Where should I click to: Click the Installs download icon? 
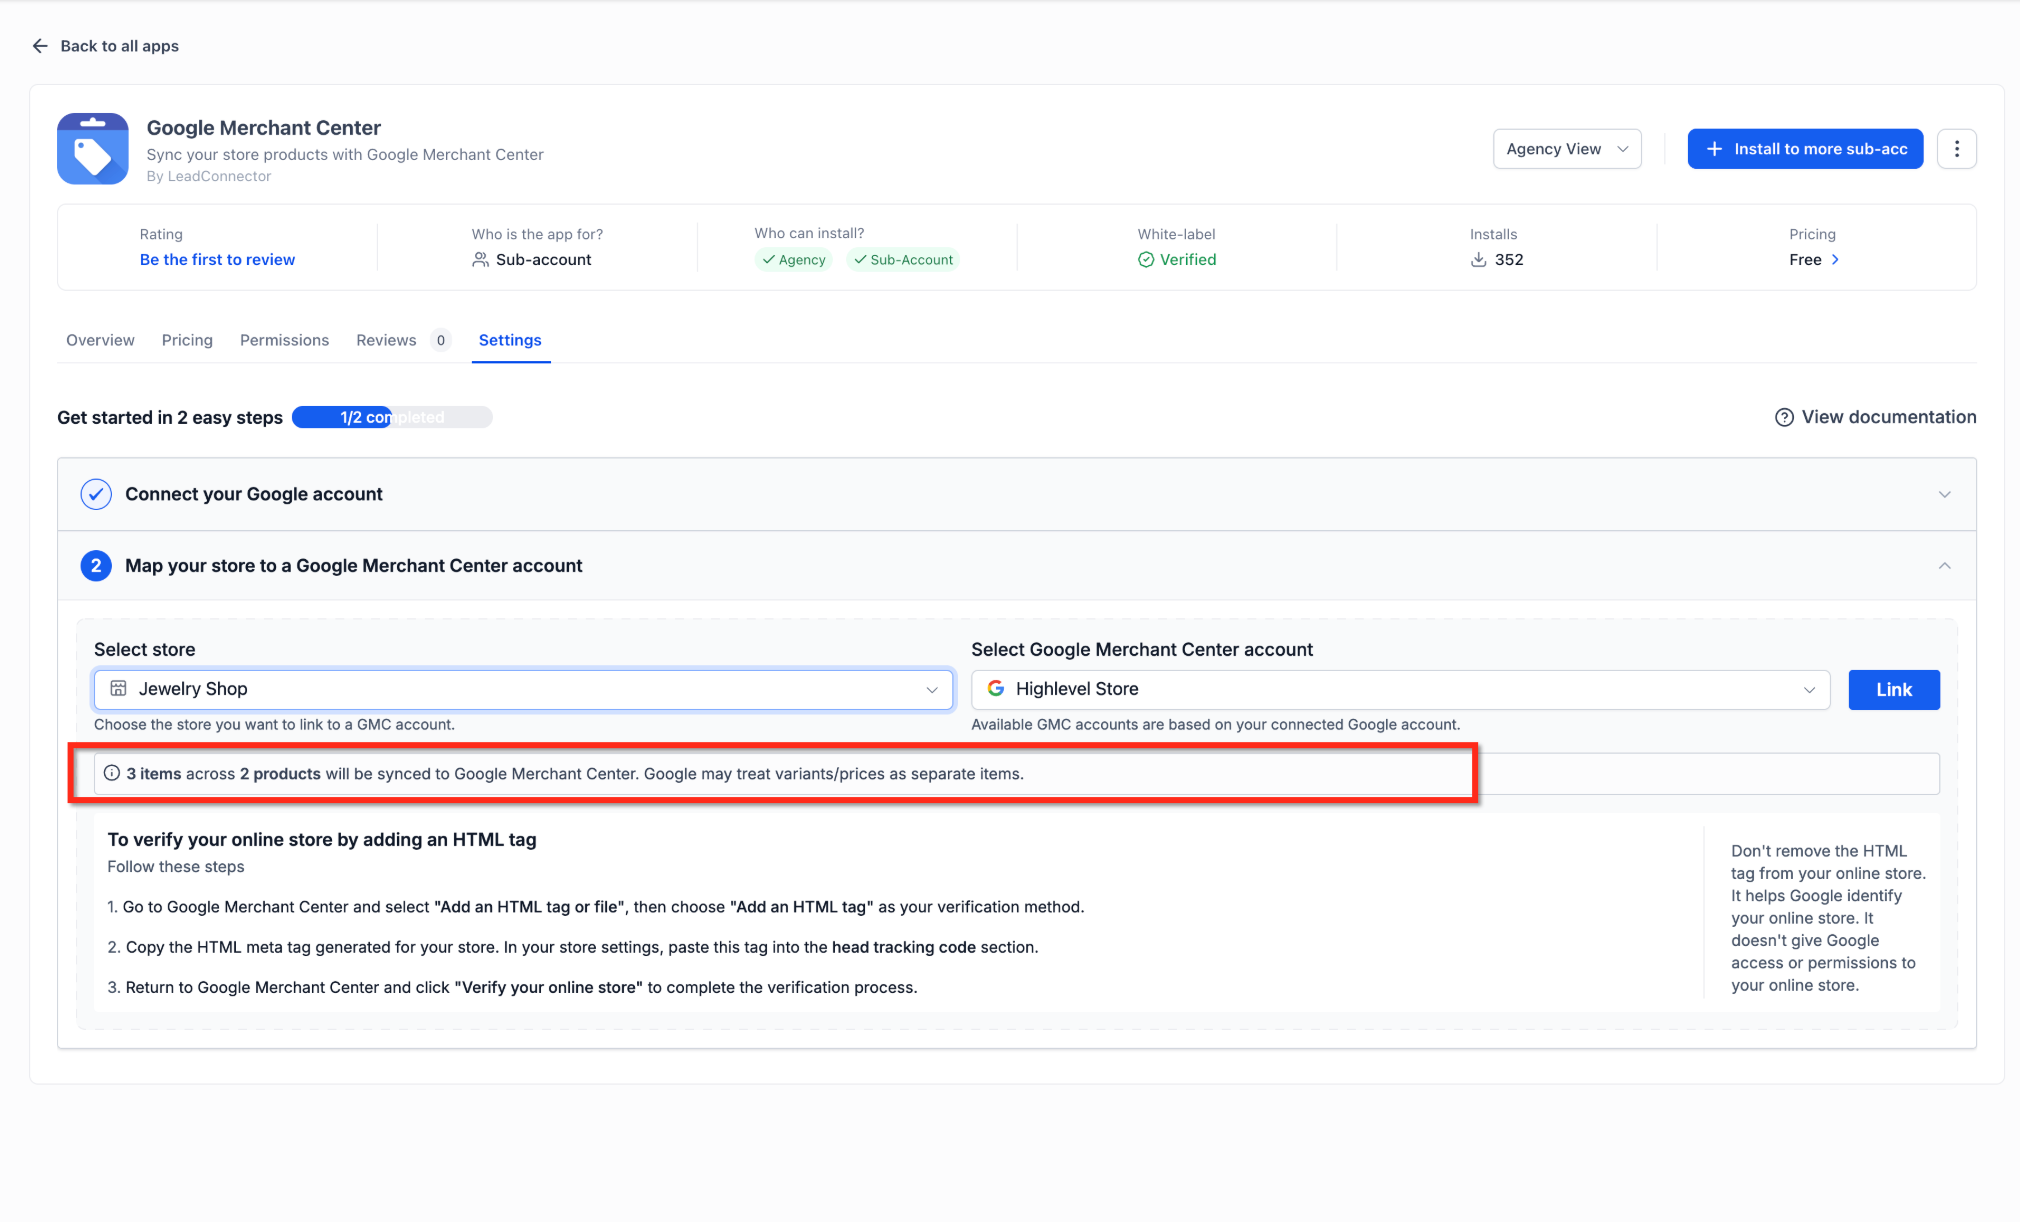(x=1478, y=260)
